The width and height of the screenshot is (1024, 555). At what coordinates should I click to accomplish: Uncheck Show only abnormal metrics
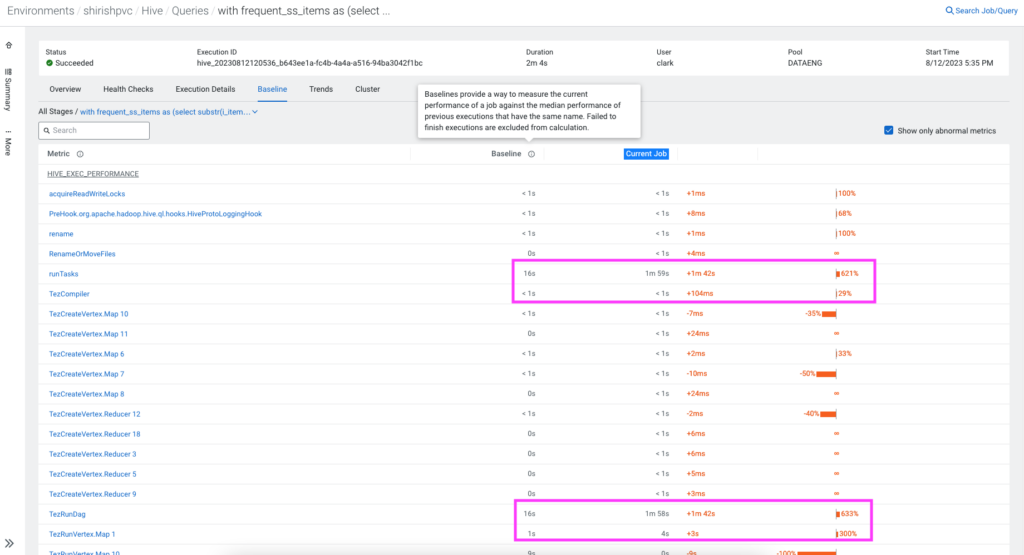(888, 130)
